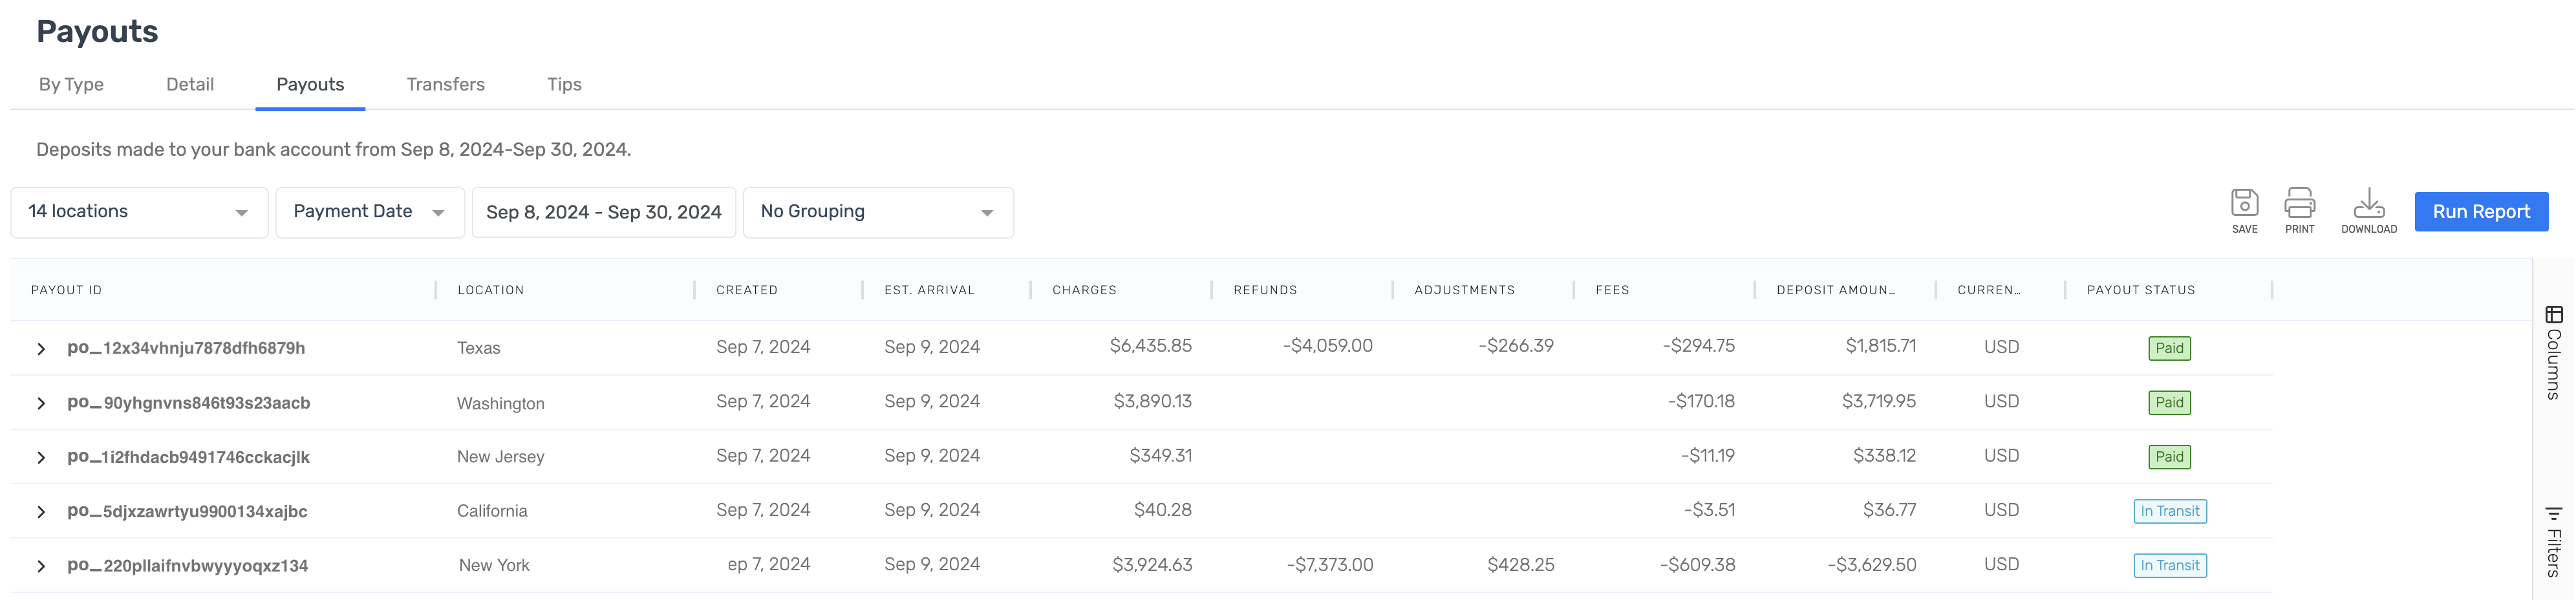
Task: Expand payout row po_1i2fhdacb9491746cckacjlk
Action: 41,457
